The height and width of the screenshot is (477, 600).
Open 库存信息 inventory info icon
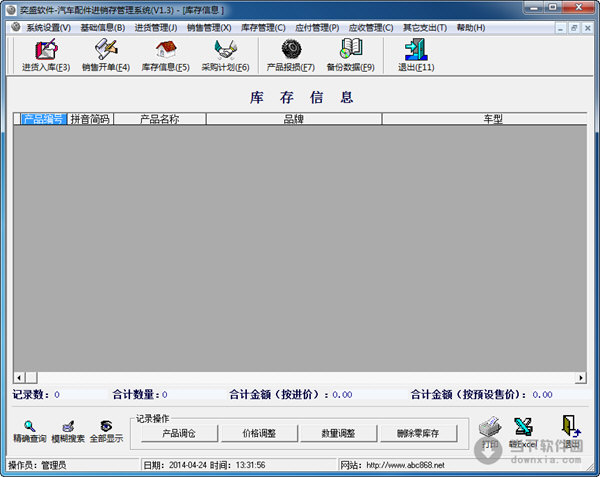pos(165,50)
